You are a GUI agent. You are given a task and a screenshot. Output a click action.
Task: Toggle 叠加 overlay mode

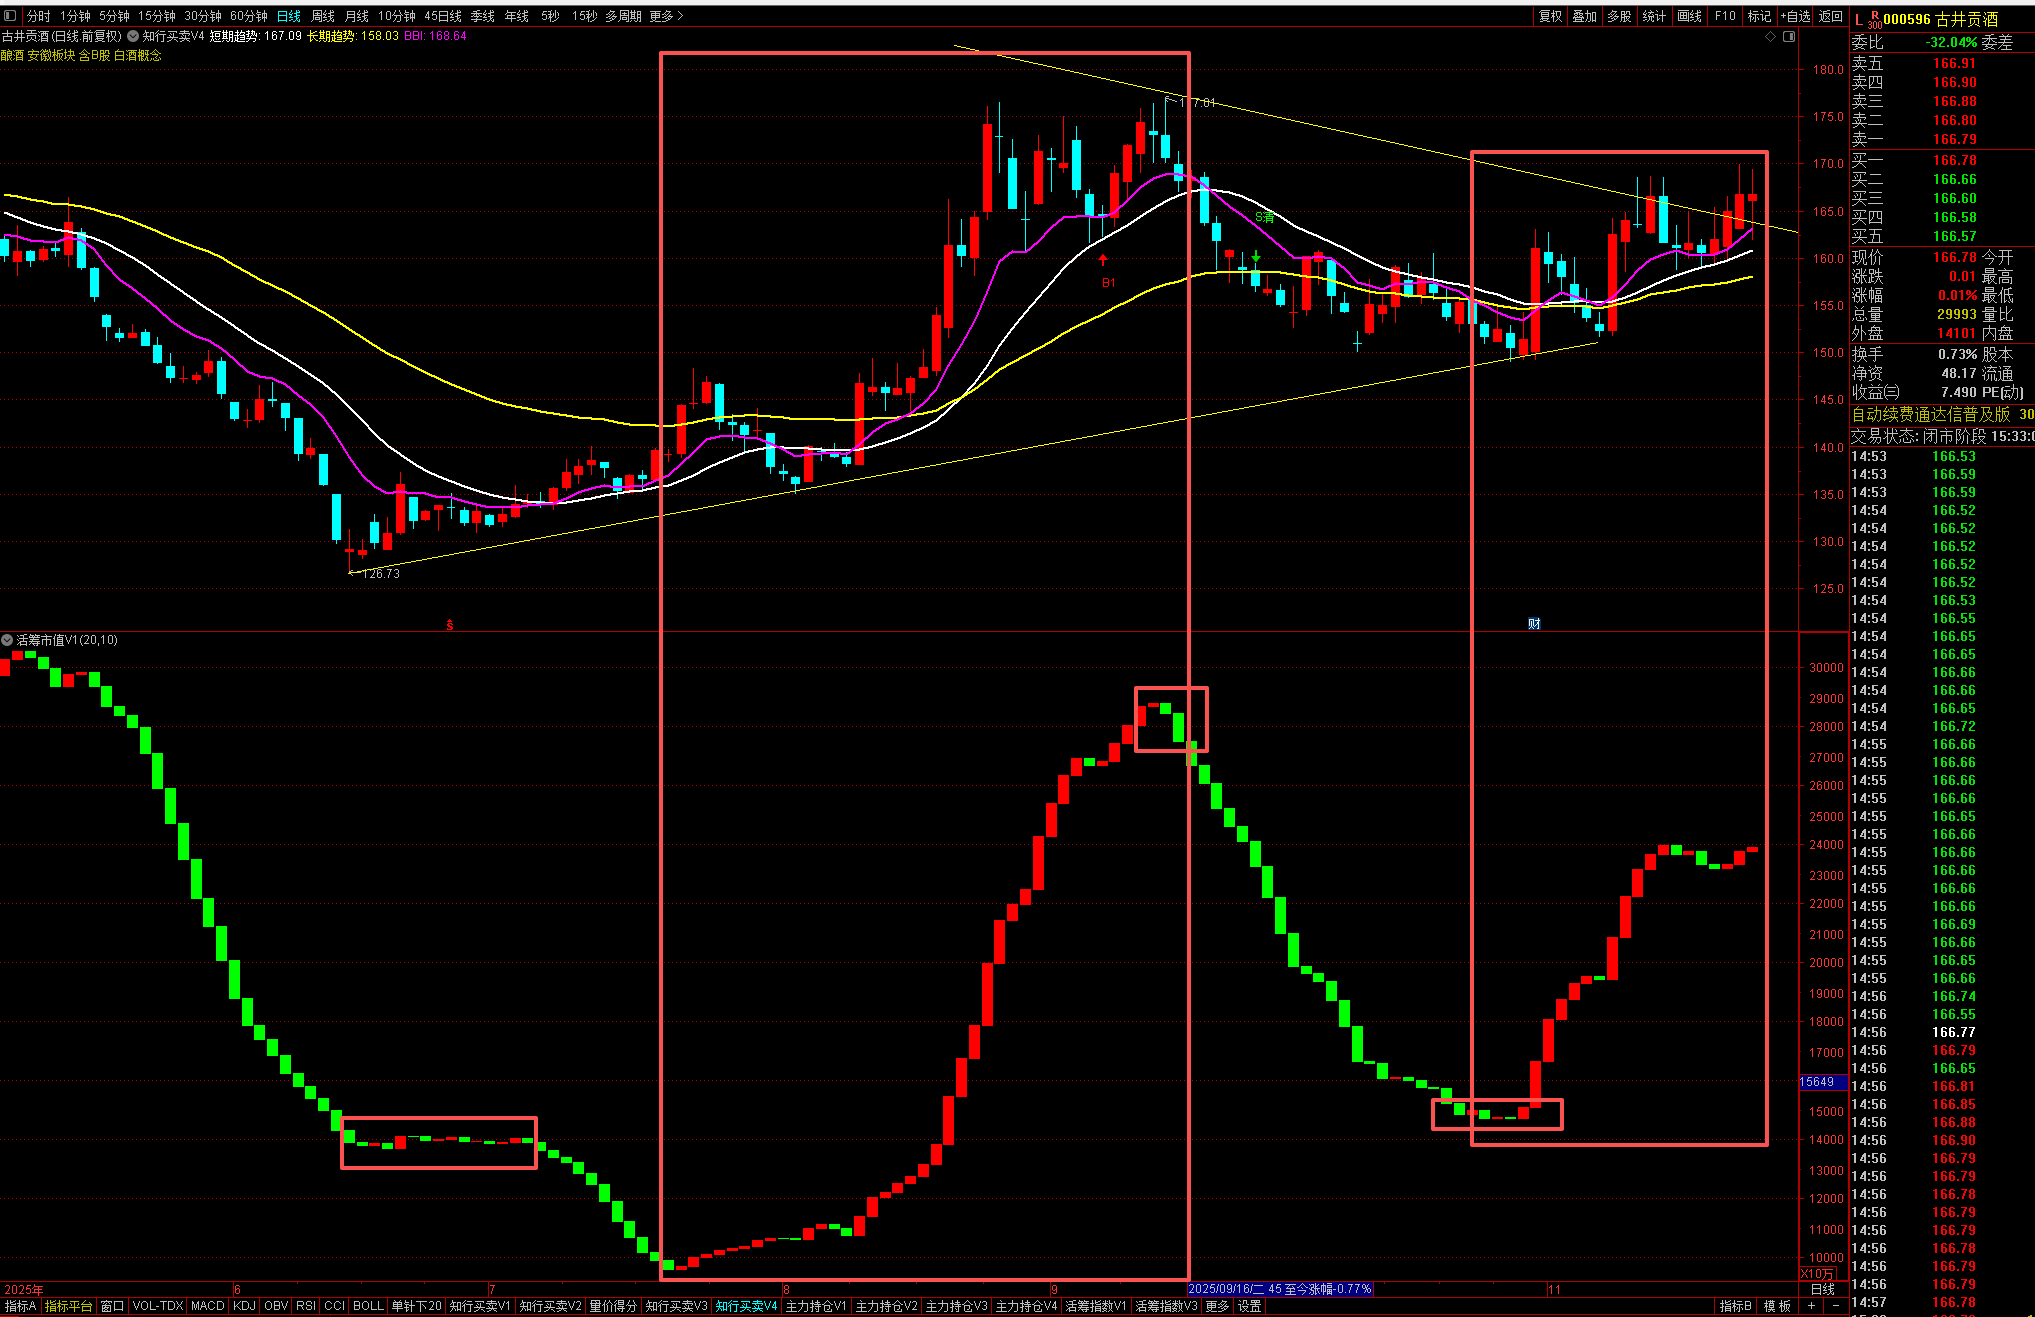coord(1584,16)
